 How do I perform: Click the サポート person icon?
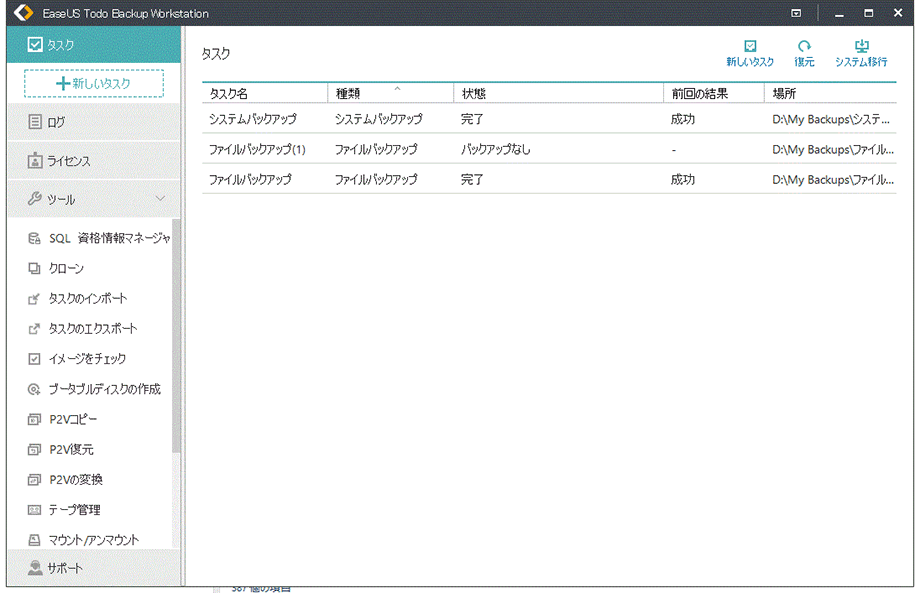click(x=35, y=568)
